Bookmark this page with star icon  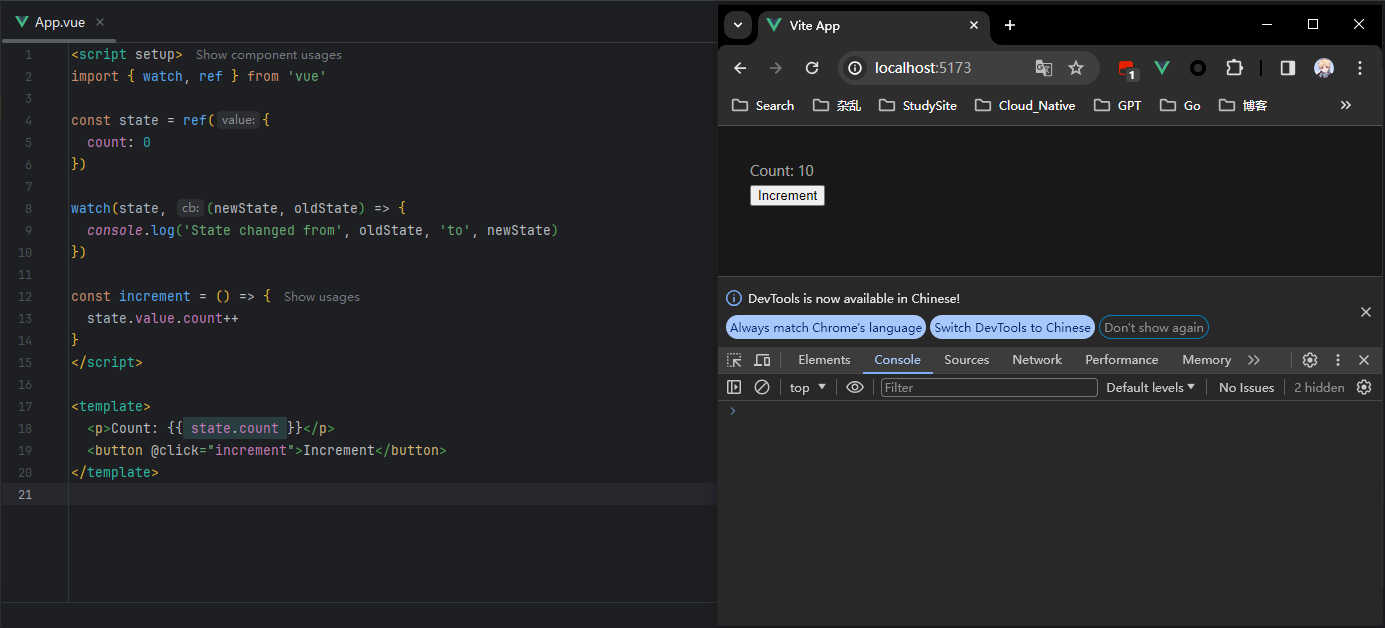point(1076,68)
